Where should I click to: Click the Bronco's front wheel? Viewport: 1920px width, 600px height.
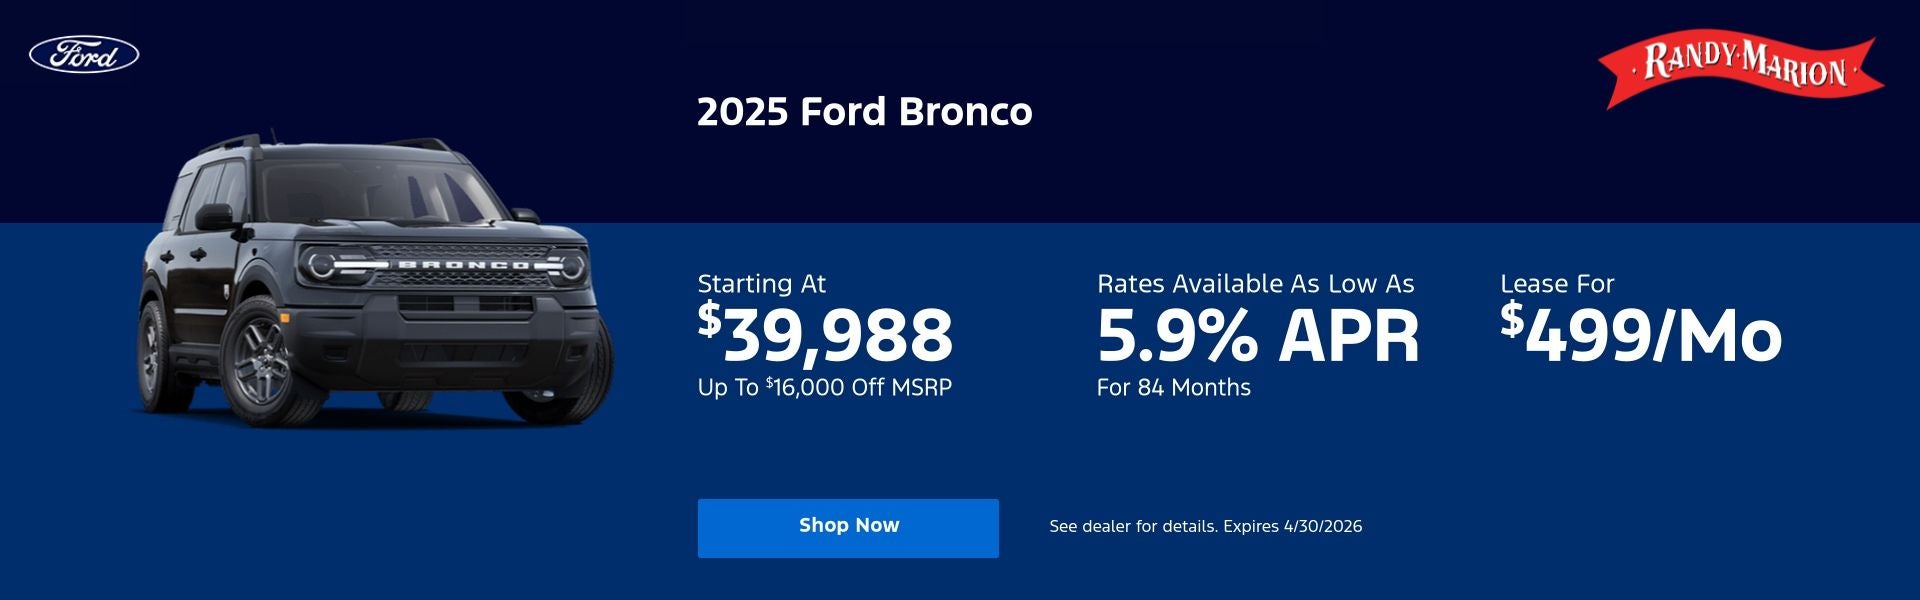click(x=263, y=360)
